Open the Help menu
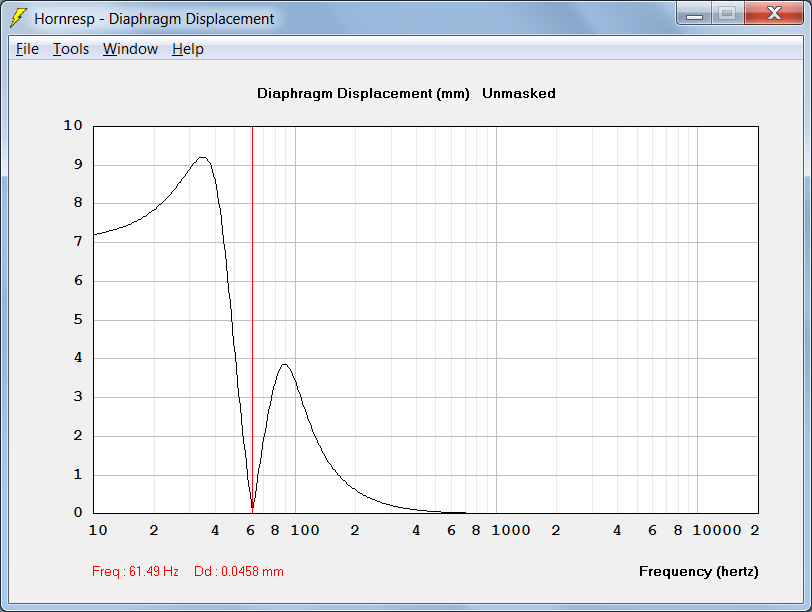 (x=187, y=49)
